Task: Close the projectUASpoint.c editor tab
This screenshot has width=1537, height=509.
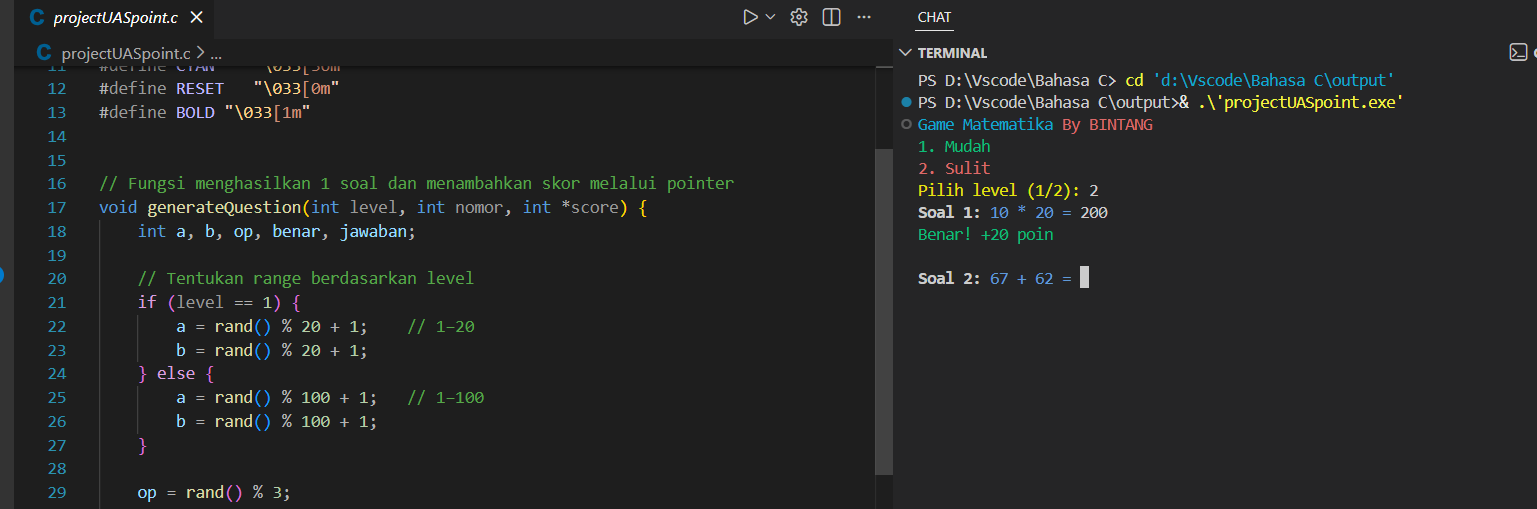Action: click(196, 18)
